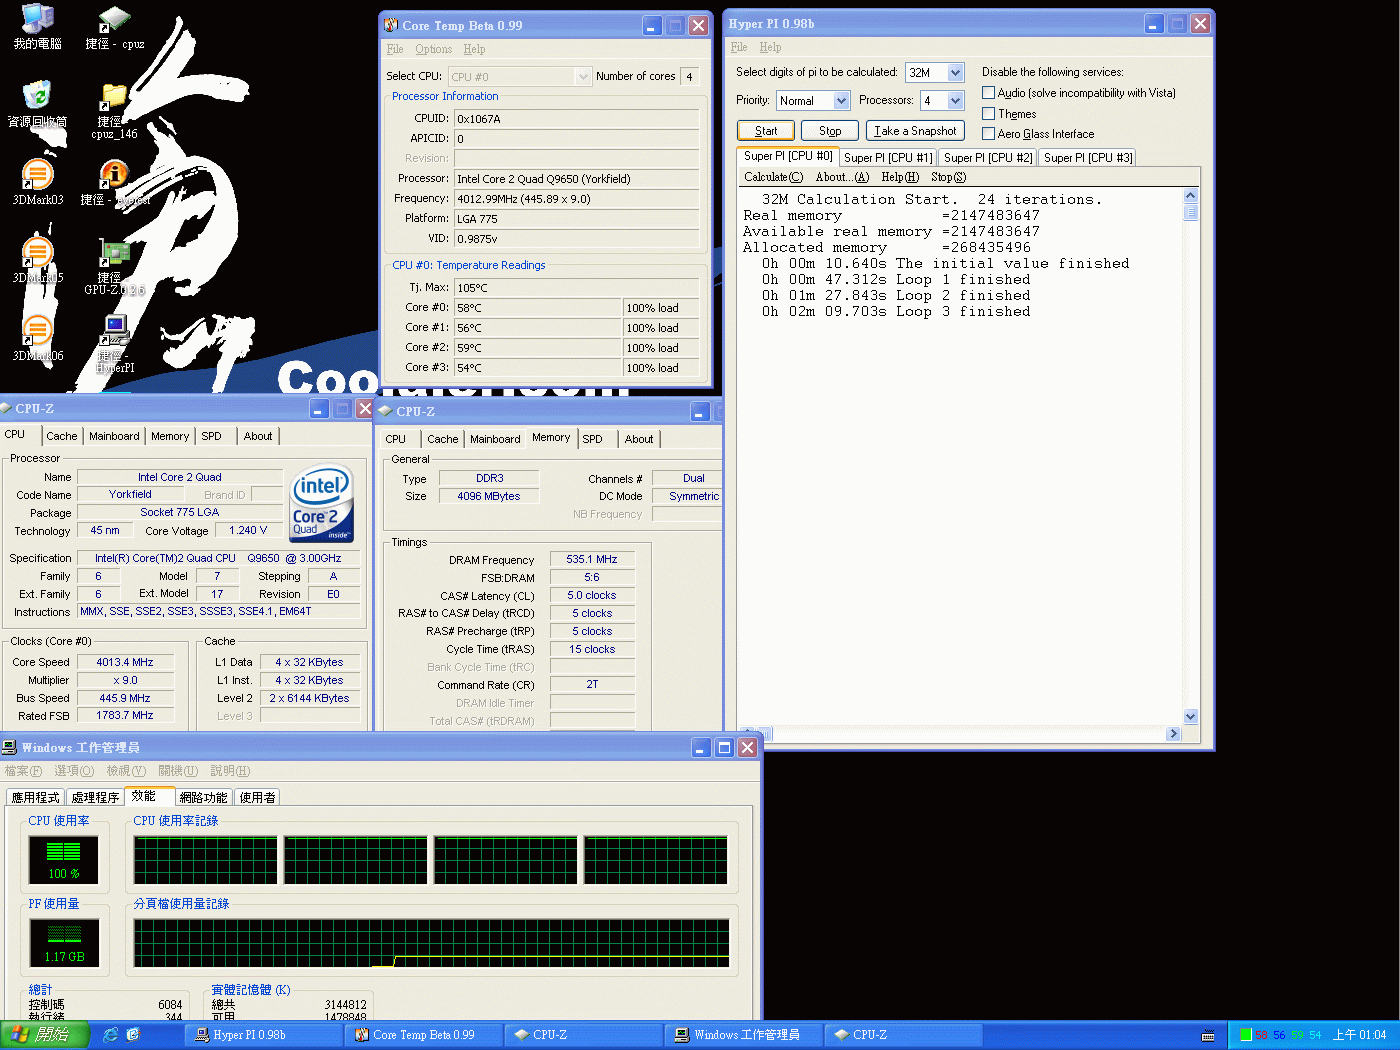1400x1050 pixels.
Task: Expand the pi digits 32M dropdown
Action: [x=955, y=73]
